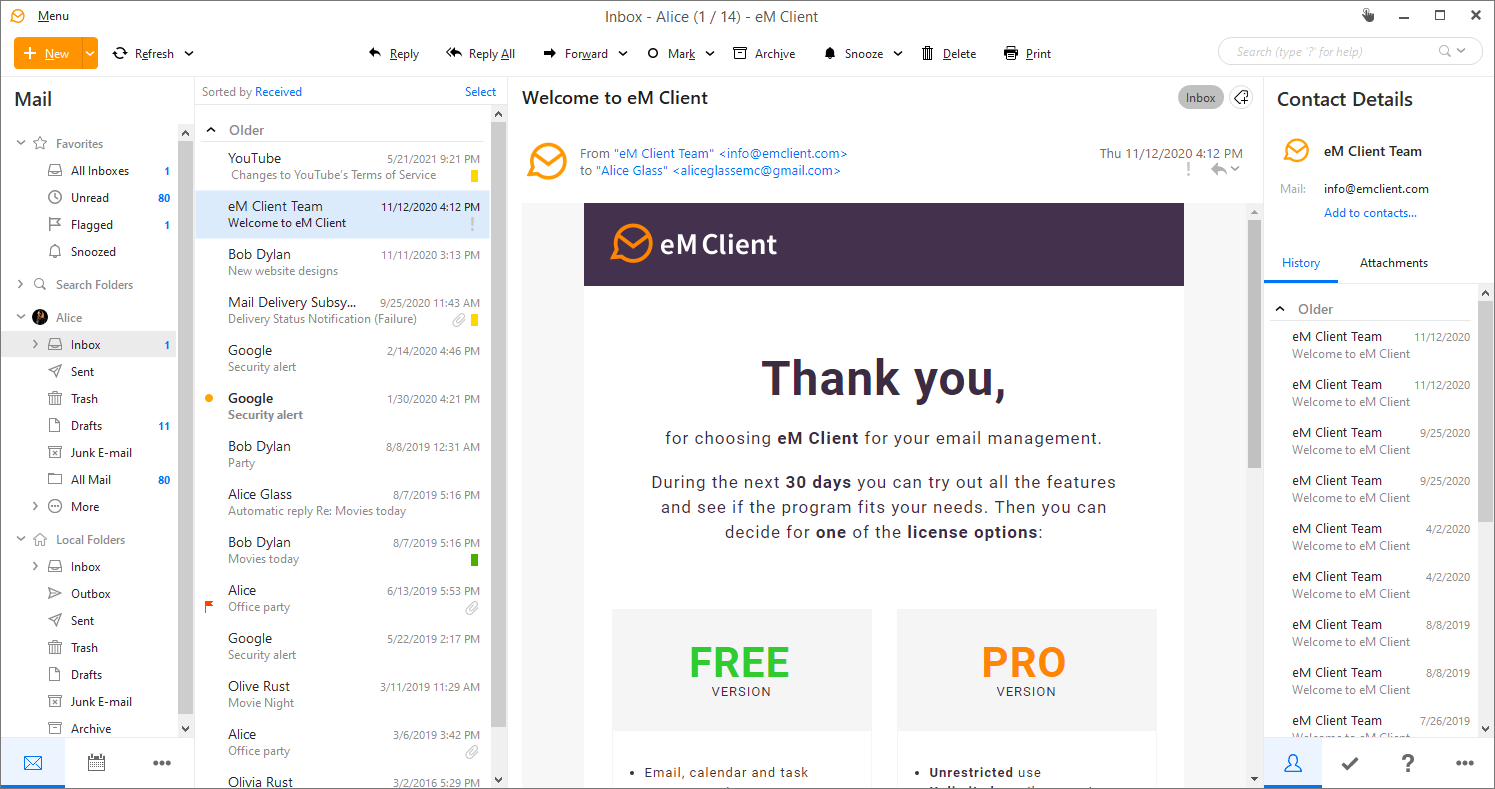Snooze the current email
This screenshot has width=1495, height=789.
click(x=855, y=53)
